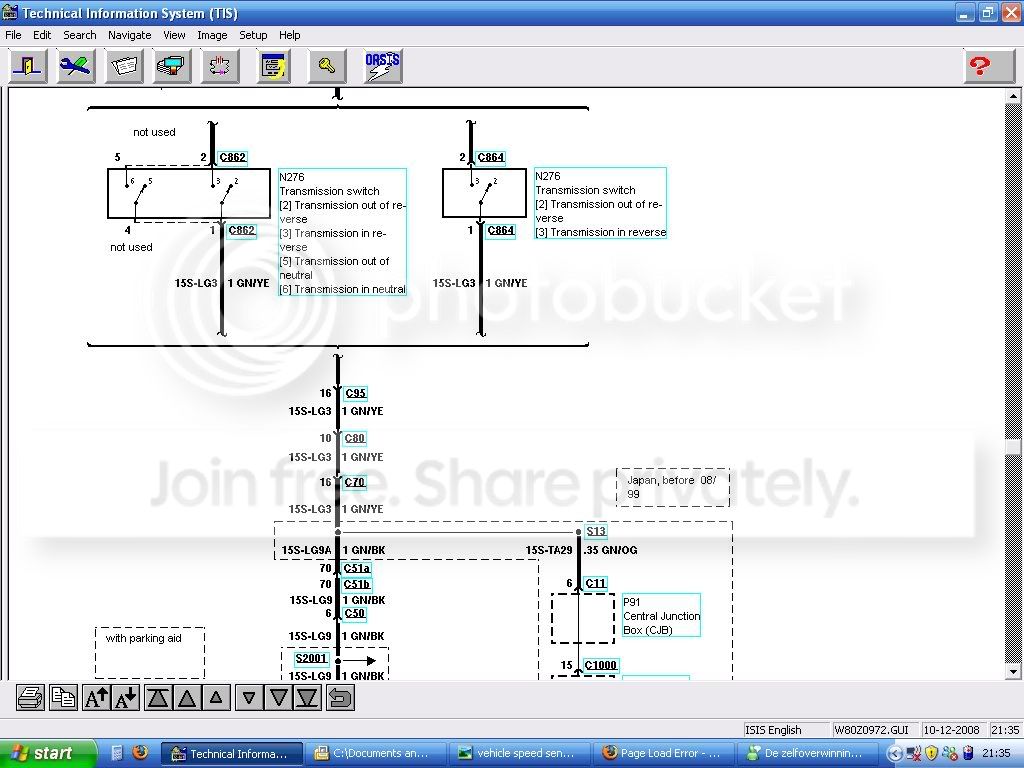This screenshot has height=768, width=1024.
Task: Click the C1000 connector link
Action: [600, 665]
